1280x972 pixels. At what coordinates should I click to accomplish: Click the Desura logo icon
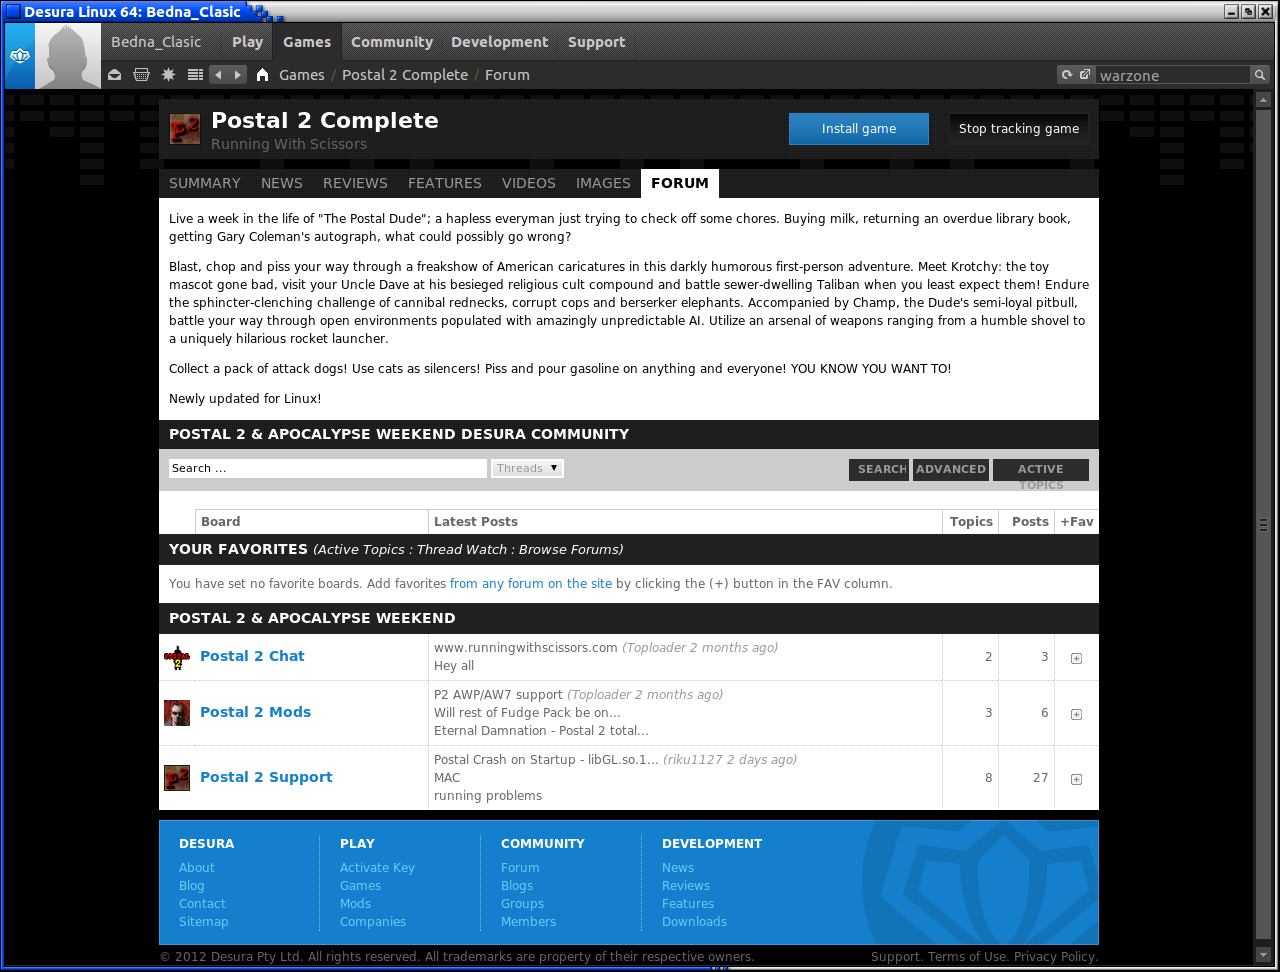[x=19, y=56]
